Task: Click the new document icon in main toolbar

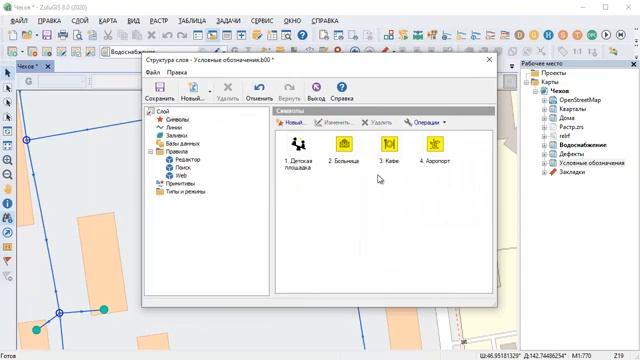Action: (x=13, y=35)
